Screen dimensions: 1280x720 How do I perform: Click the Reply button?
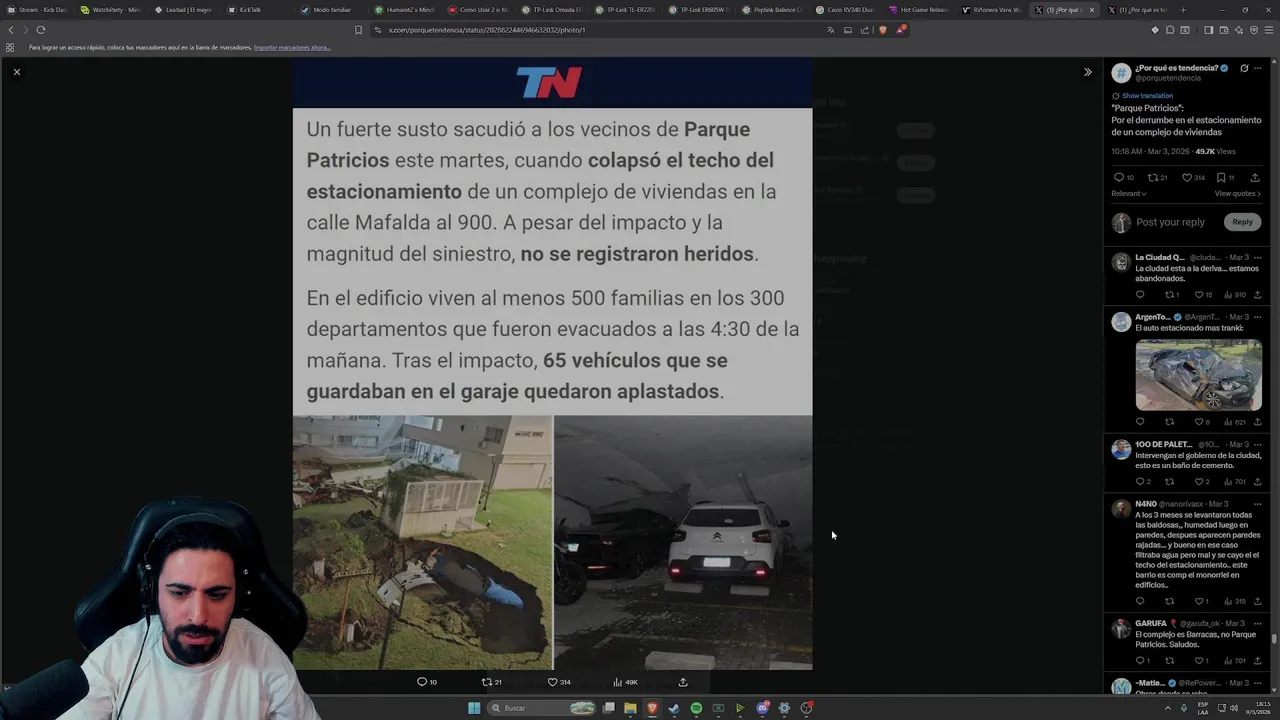click(x=1242, y=222)
